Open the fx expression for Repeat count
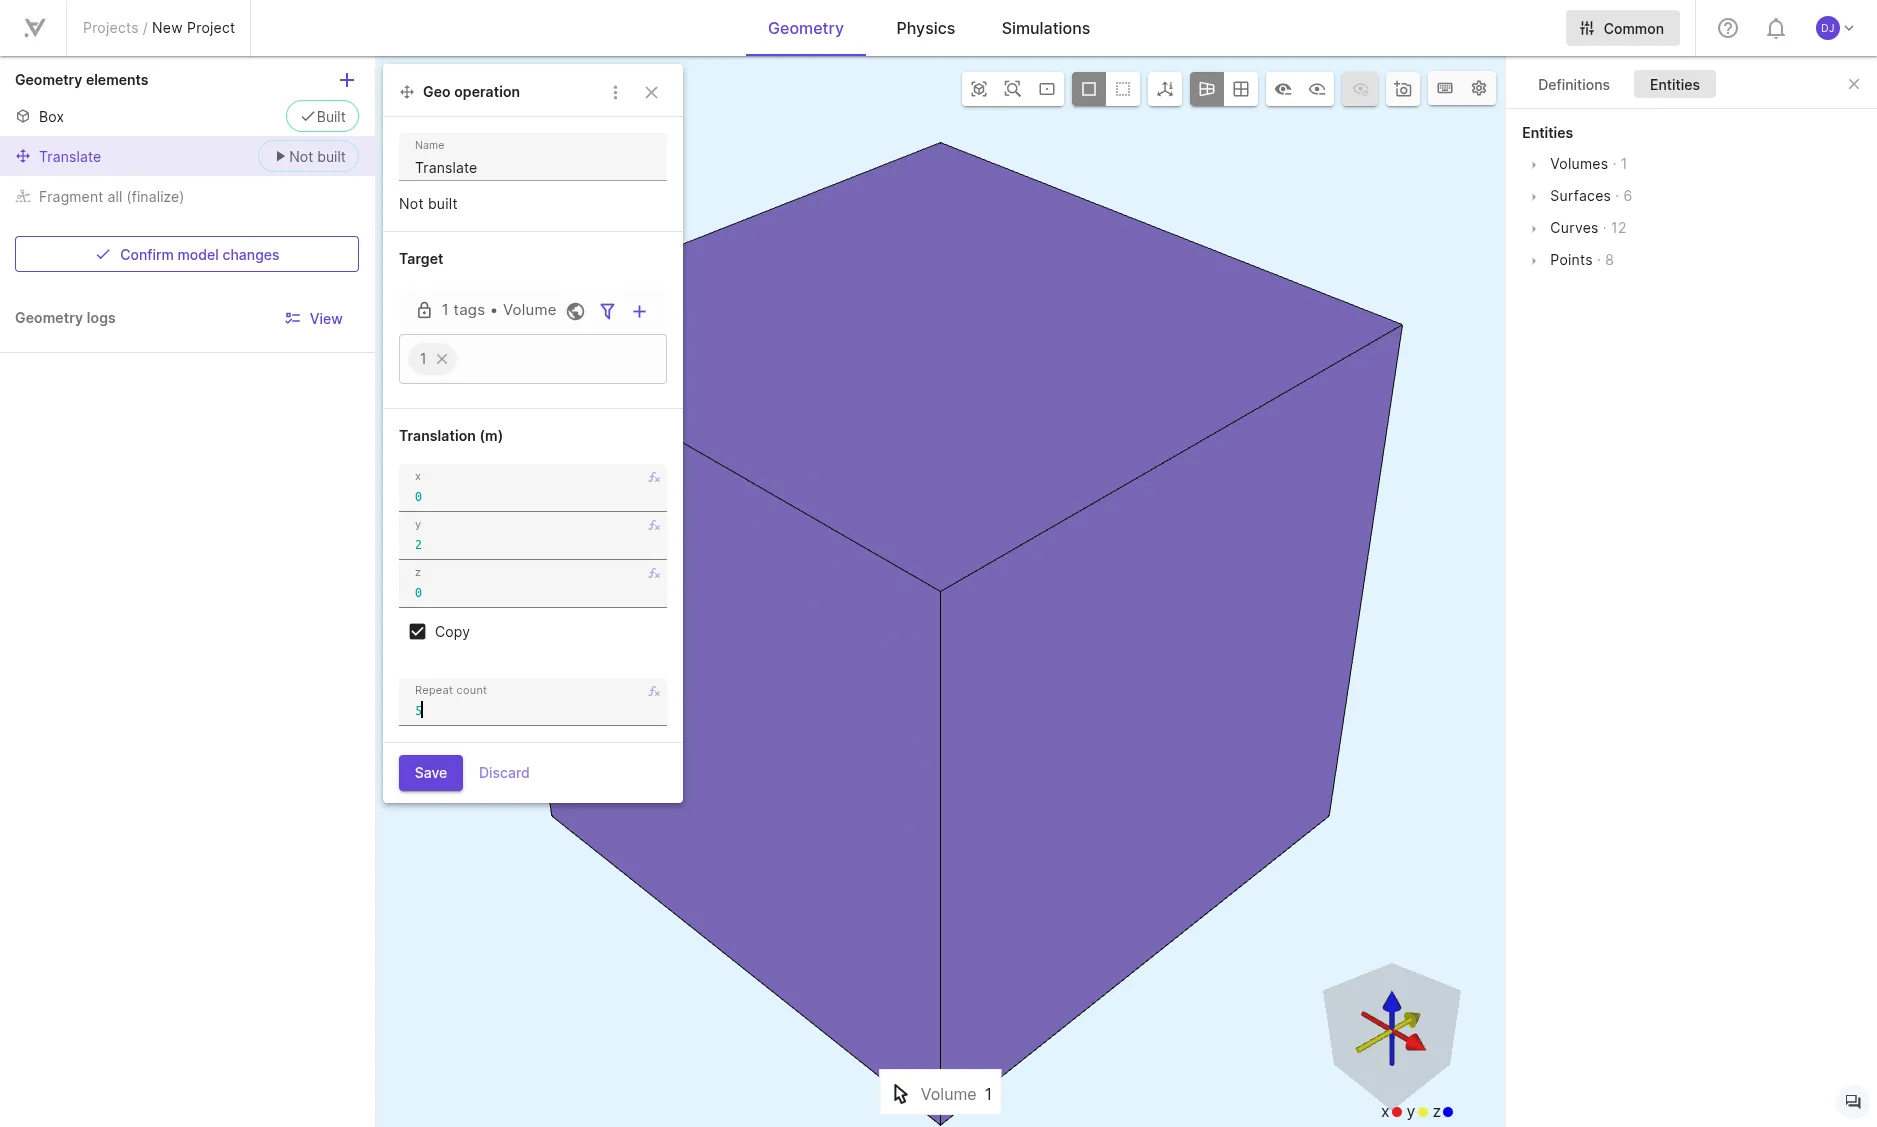The image size is (1877, 1127). click(654, 692)
